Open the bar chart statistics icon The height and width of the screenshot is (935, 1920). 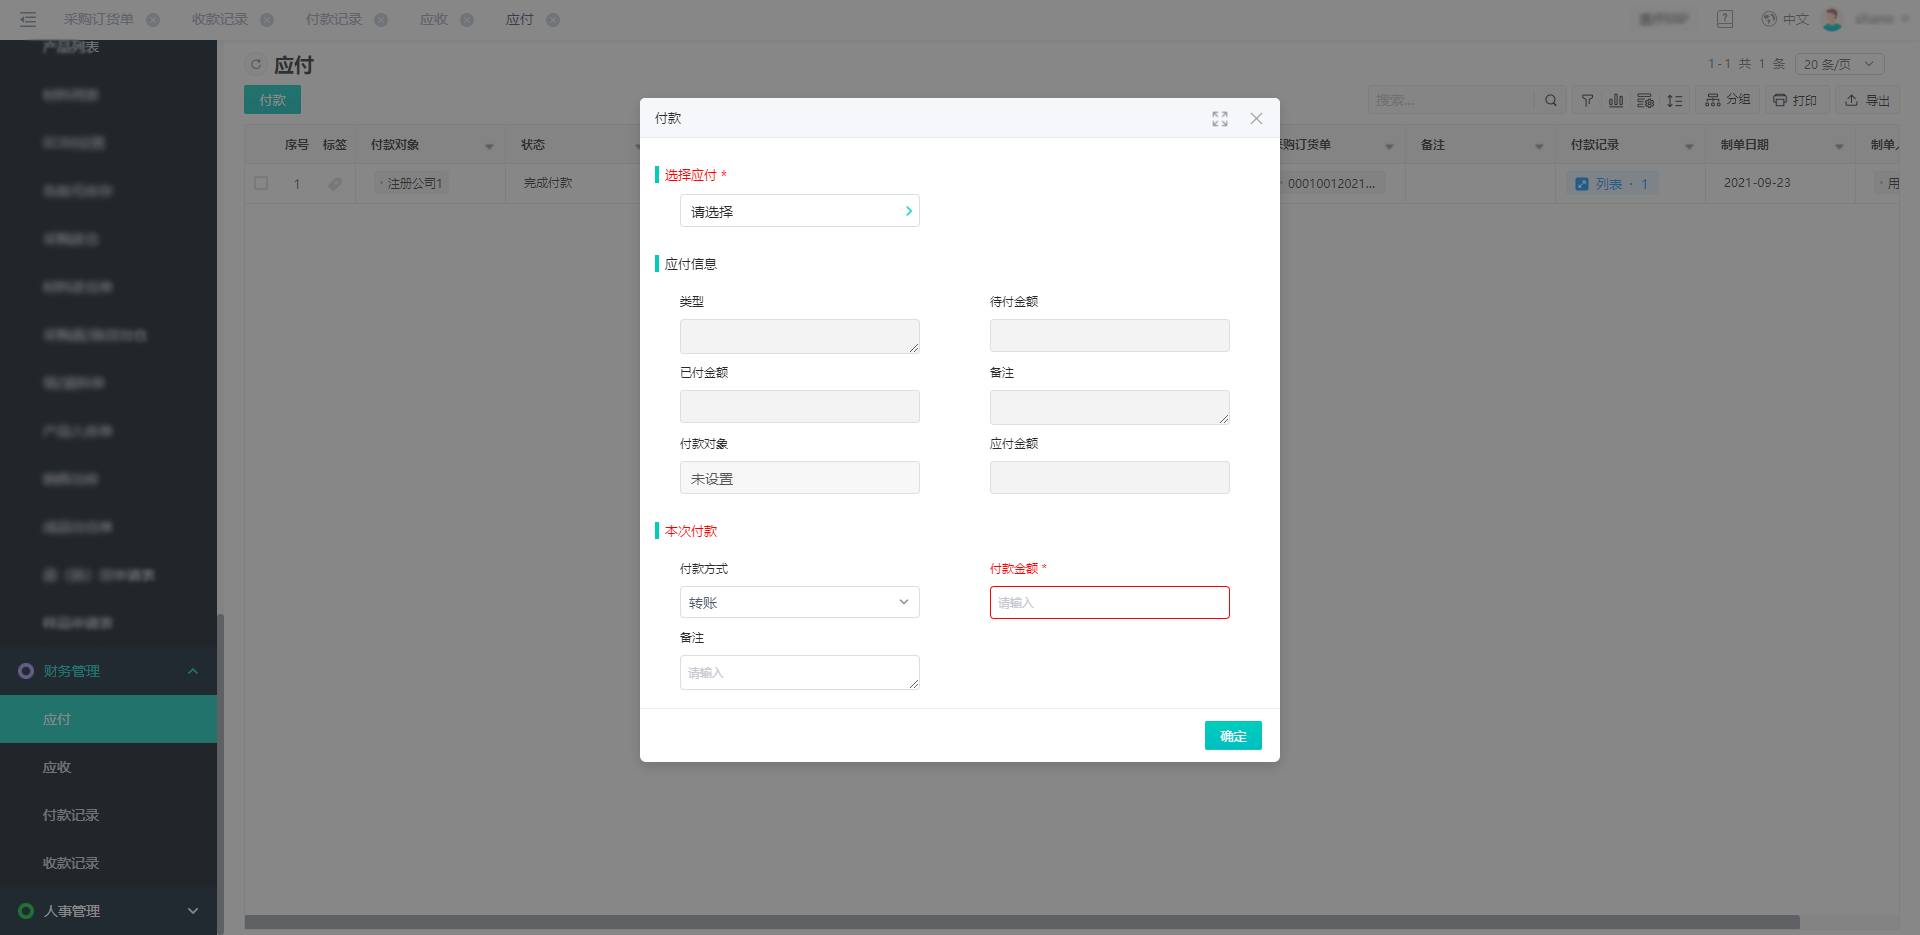[1616, 100]
